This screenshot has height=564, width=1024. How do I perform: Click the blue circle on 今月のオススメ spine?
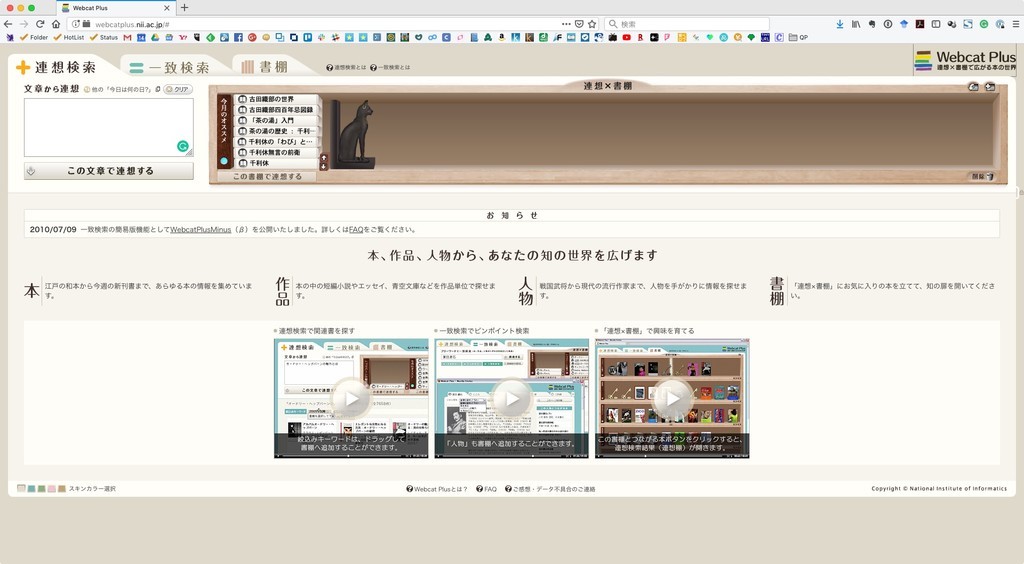(224, 161)
